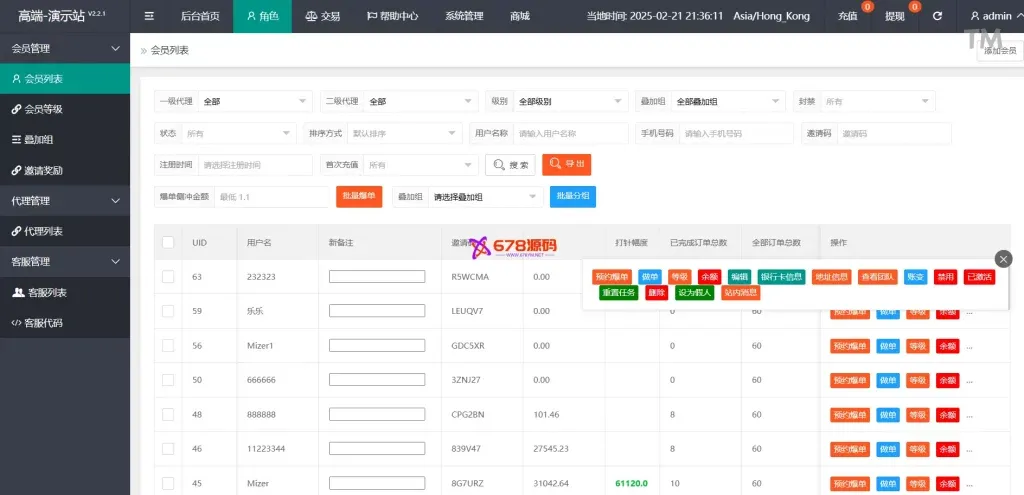Open 代理列表 in the sidebar
This screenshot has width=1024, height=495.
pos(43,231)
